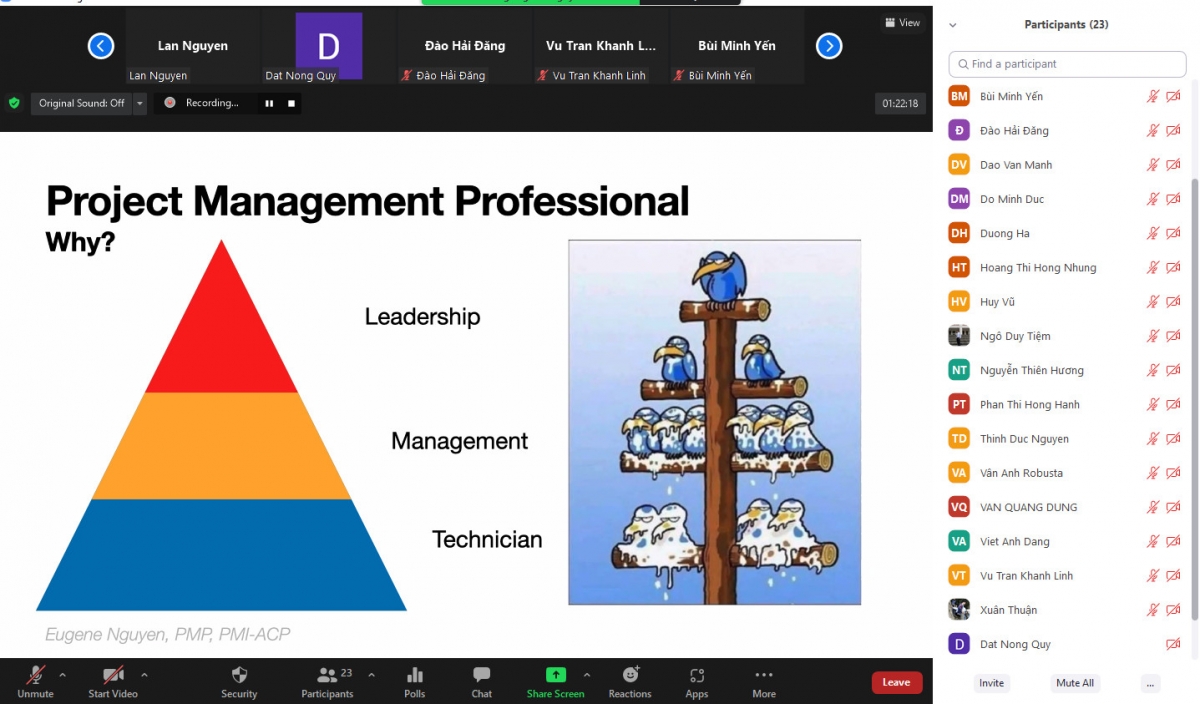
Task: Select Bùi Minh Yến's video tile
Action: 737,47
